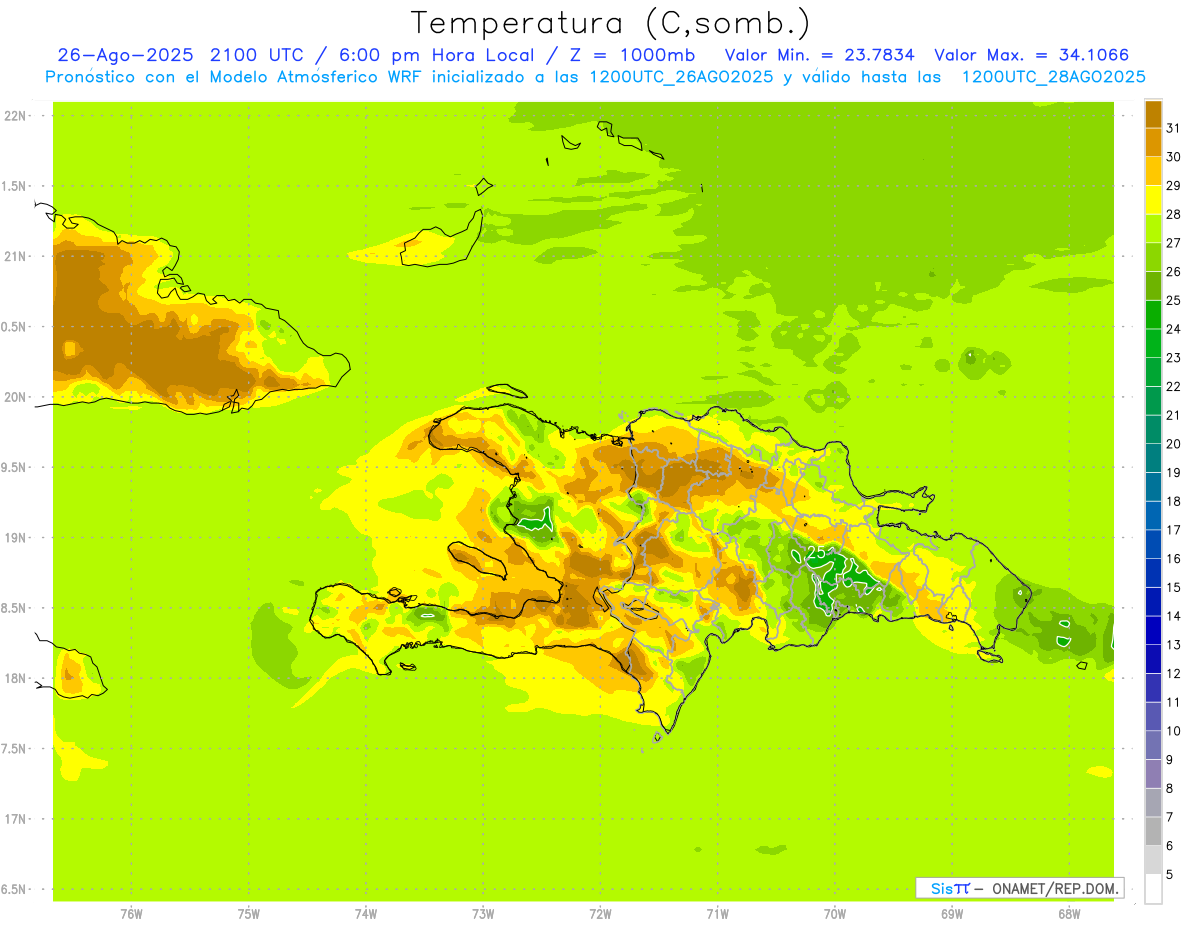Pick the brown swatch above 31 on color bar
The height and width of the screenshot is (927, 1200).
click(x=1153, y=114)
